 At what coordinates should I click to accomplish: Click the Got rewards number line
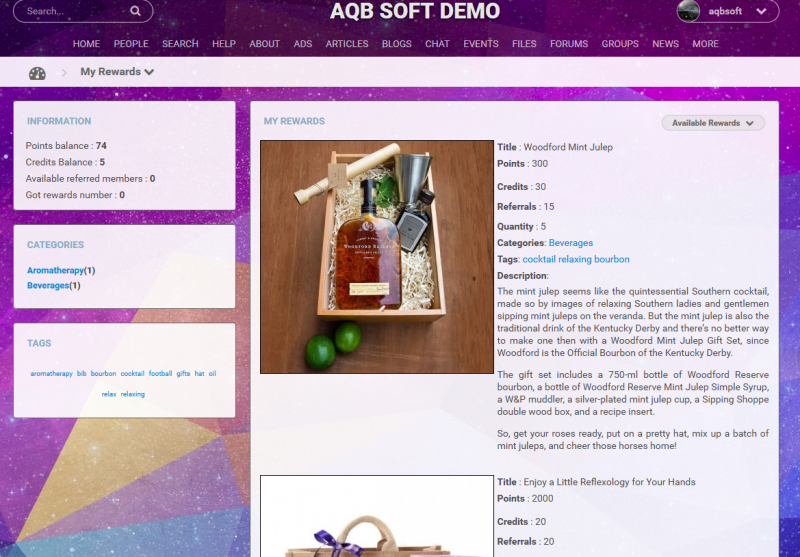click(x=75, y=195)
